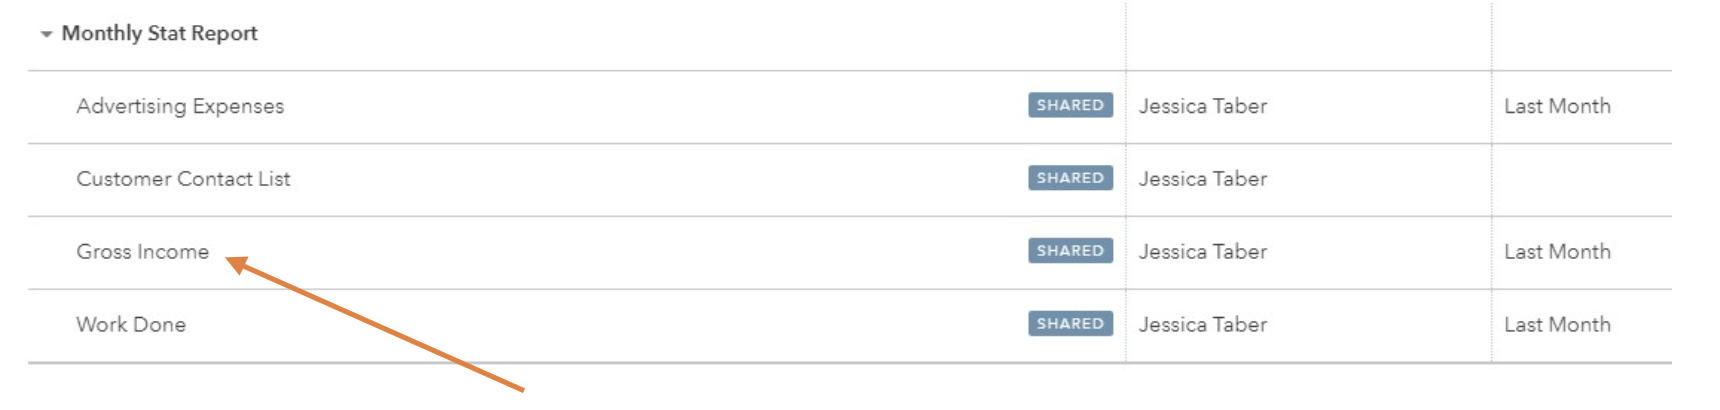
Task: Click SHARED badge on Work Done row
Action: 1070,324
